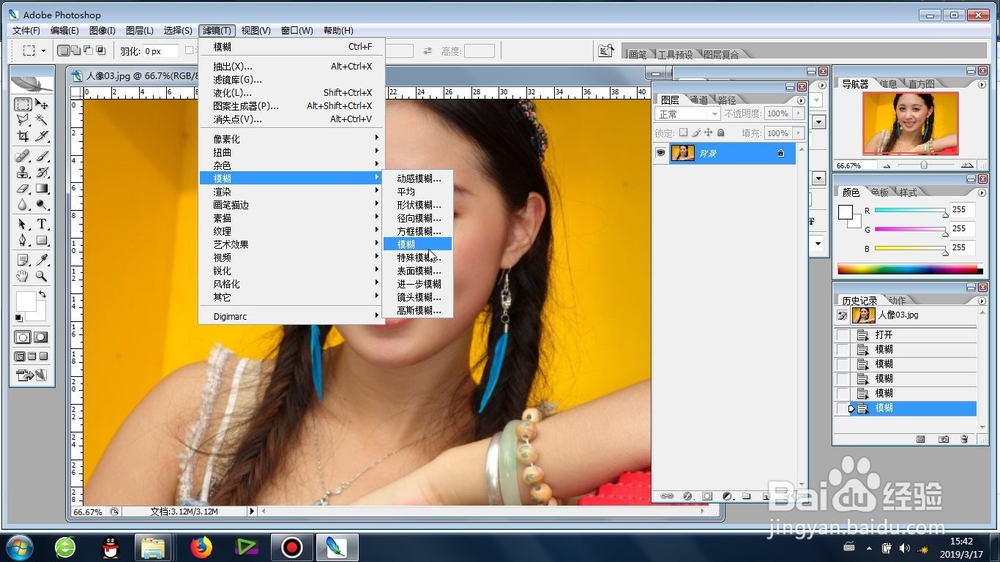Select the Healing Brush tool
The width and height of the screenshot is (1000, 562).
[23, 156]
